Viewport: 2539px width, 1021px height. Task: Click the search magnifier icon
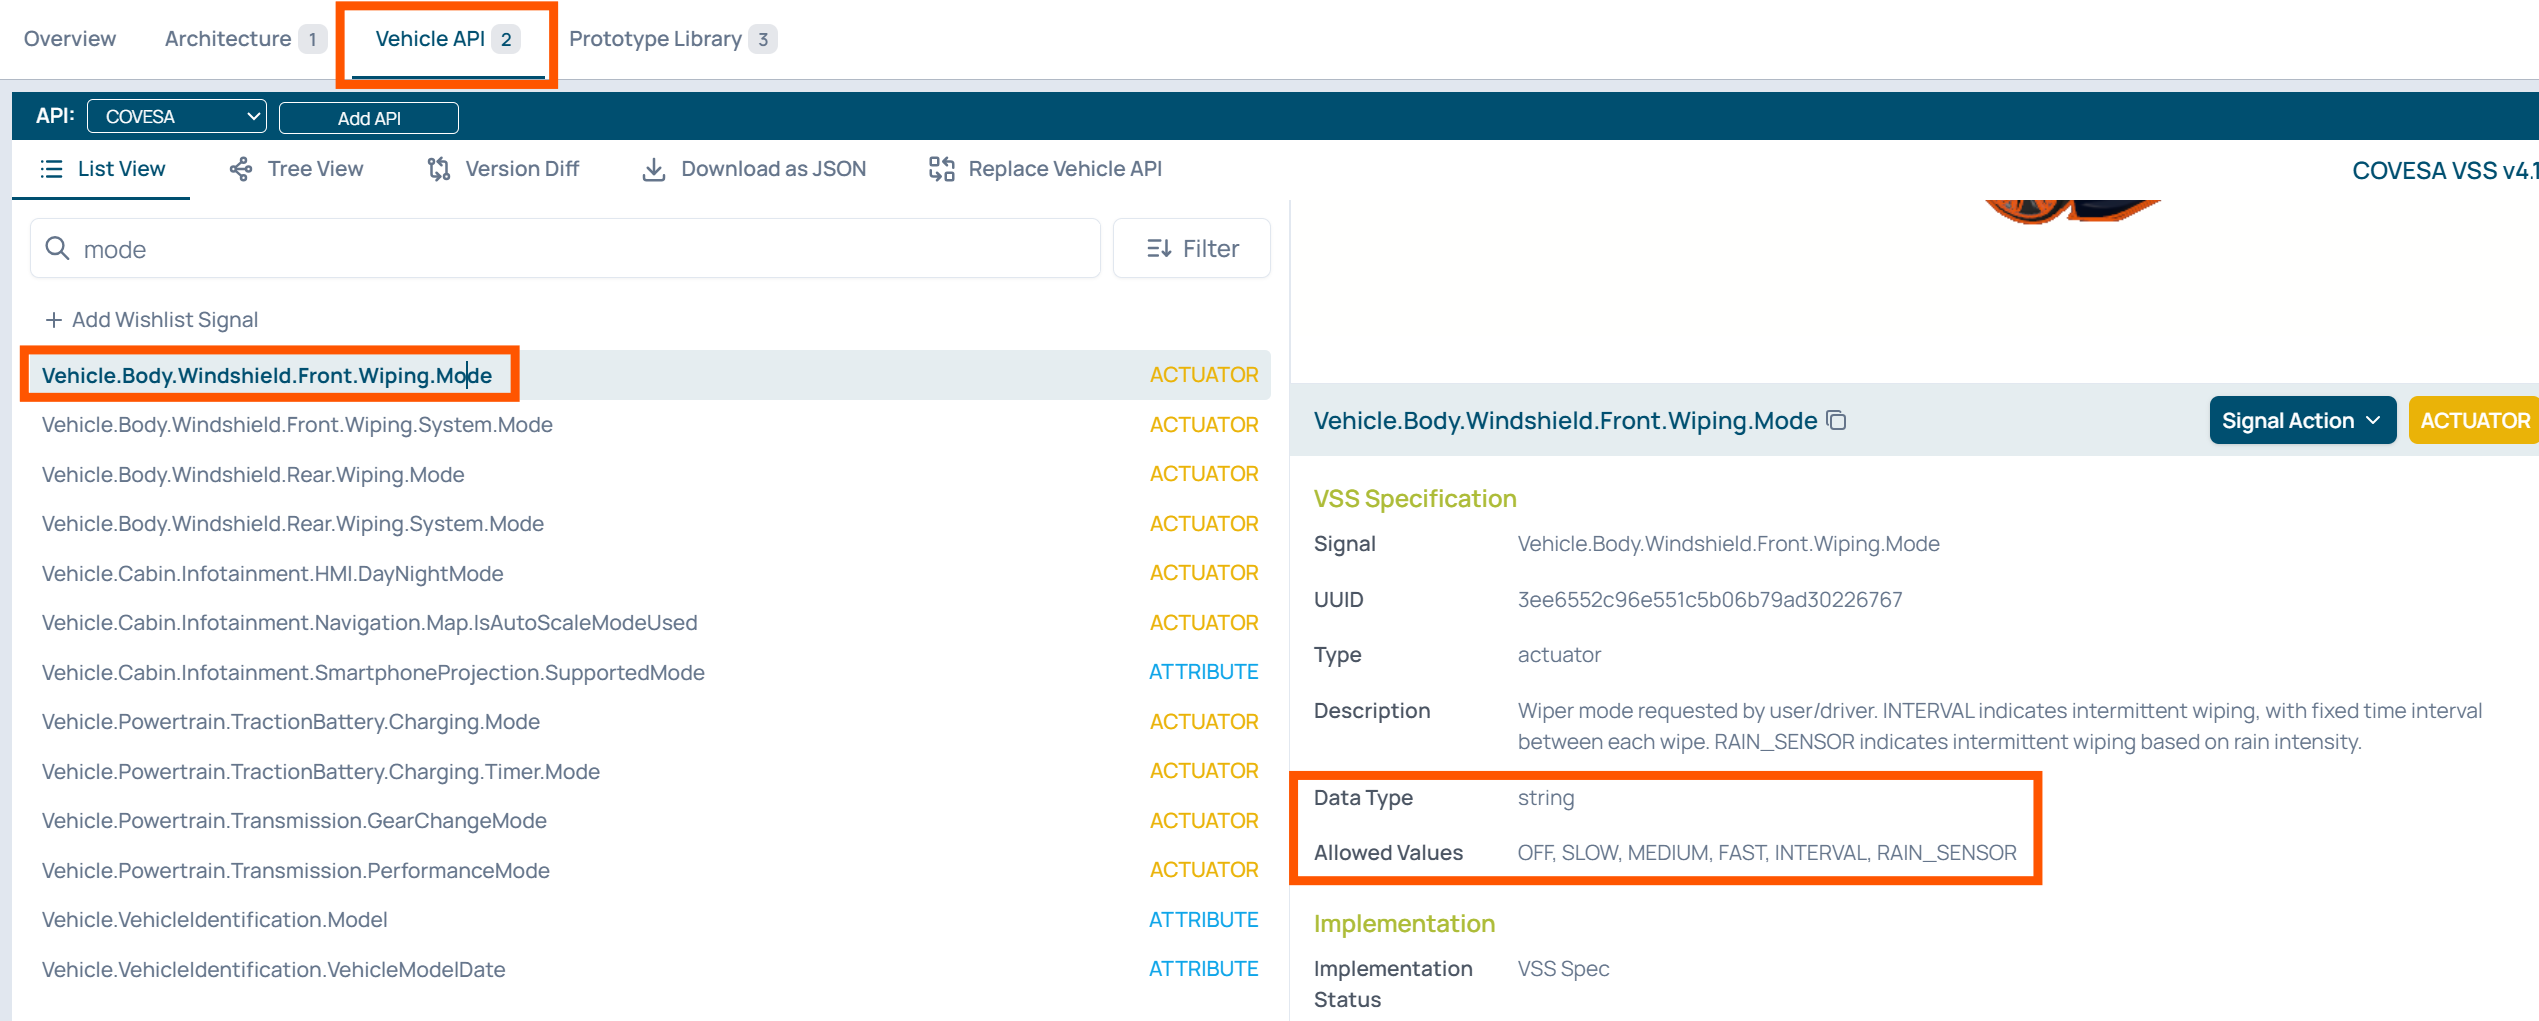[x=58, y=249]
